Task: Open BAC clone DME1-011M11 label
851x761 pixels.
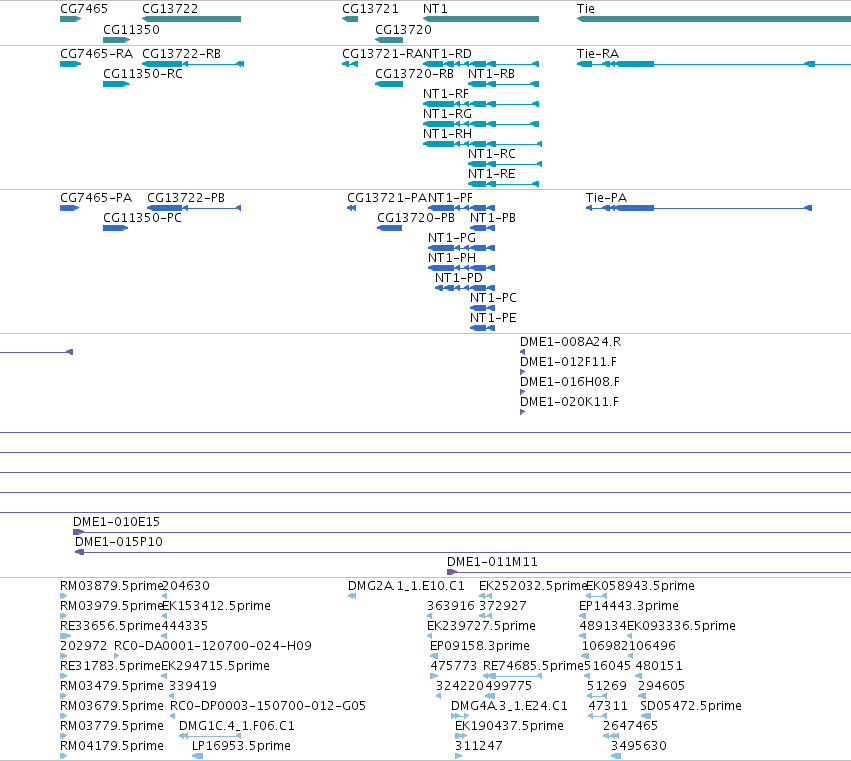Action: pos(492,562)
